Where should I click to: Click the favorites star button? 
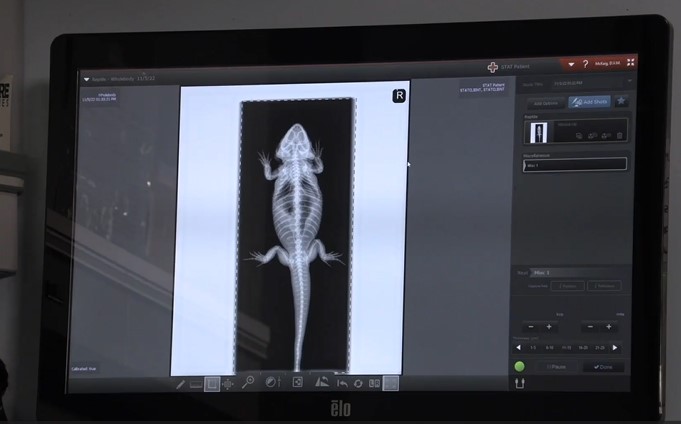[621, 101]
